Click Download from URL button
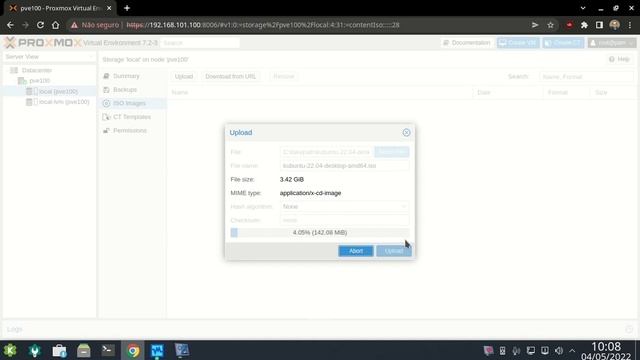The height and width of the screenshot is (360, 640). [231, 76]
